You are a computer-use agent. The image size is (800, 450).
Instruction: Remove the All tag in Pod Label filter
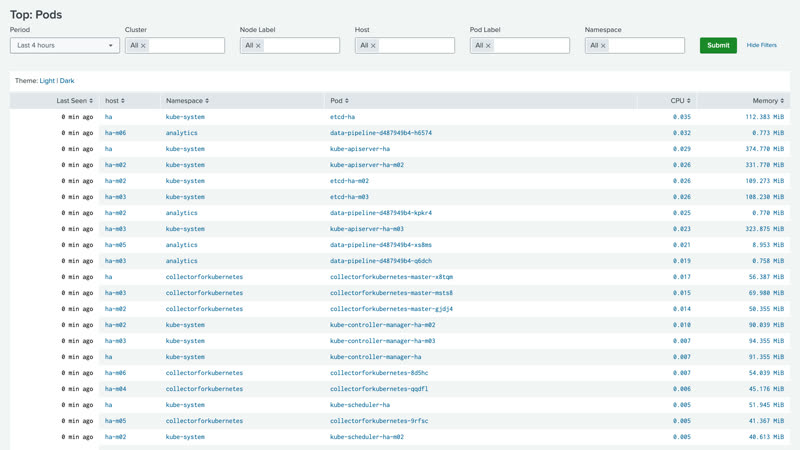click(488, 46)
